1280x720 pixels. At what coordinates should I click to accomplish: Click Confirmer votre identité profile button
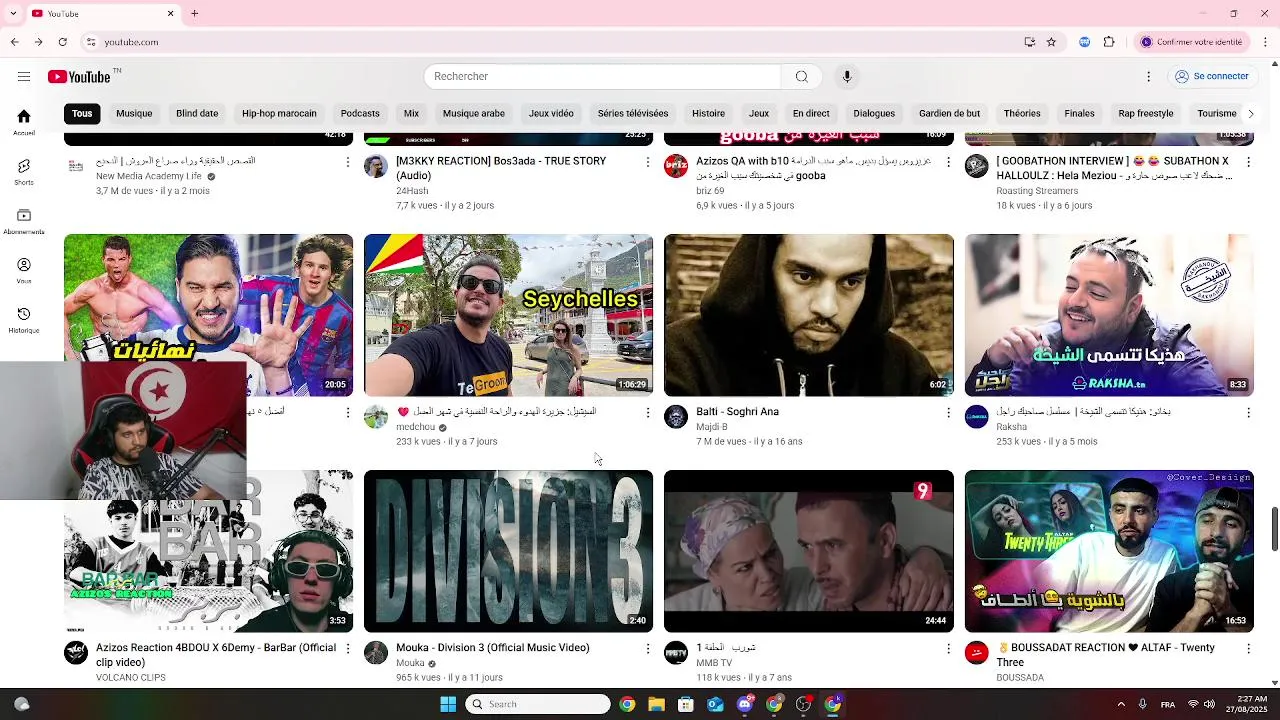pyautogui.click(x=1192, y=42)
